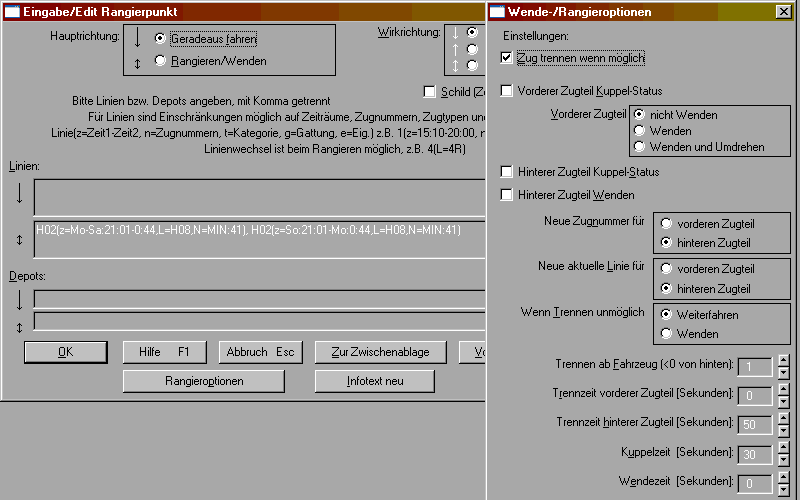Click the Infotext neu button
The height and width of the screenshot is (500, 800).
click(375, 381)
